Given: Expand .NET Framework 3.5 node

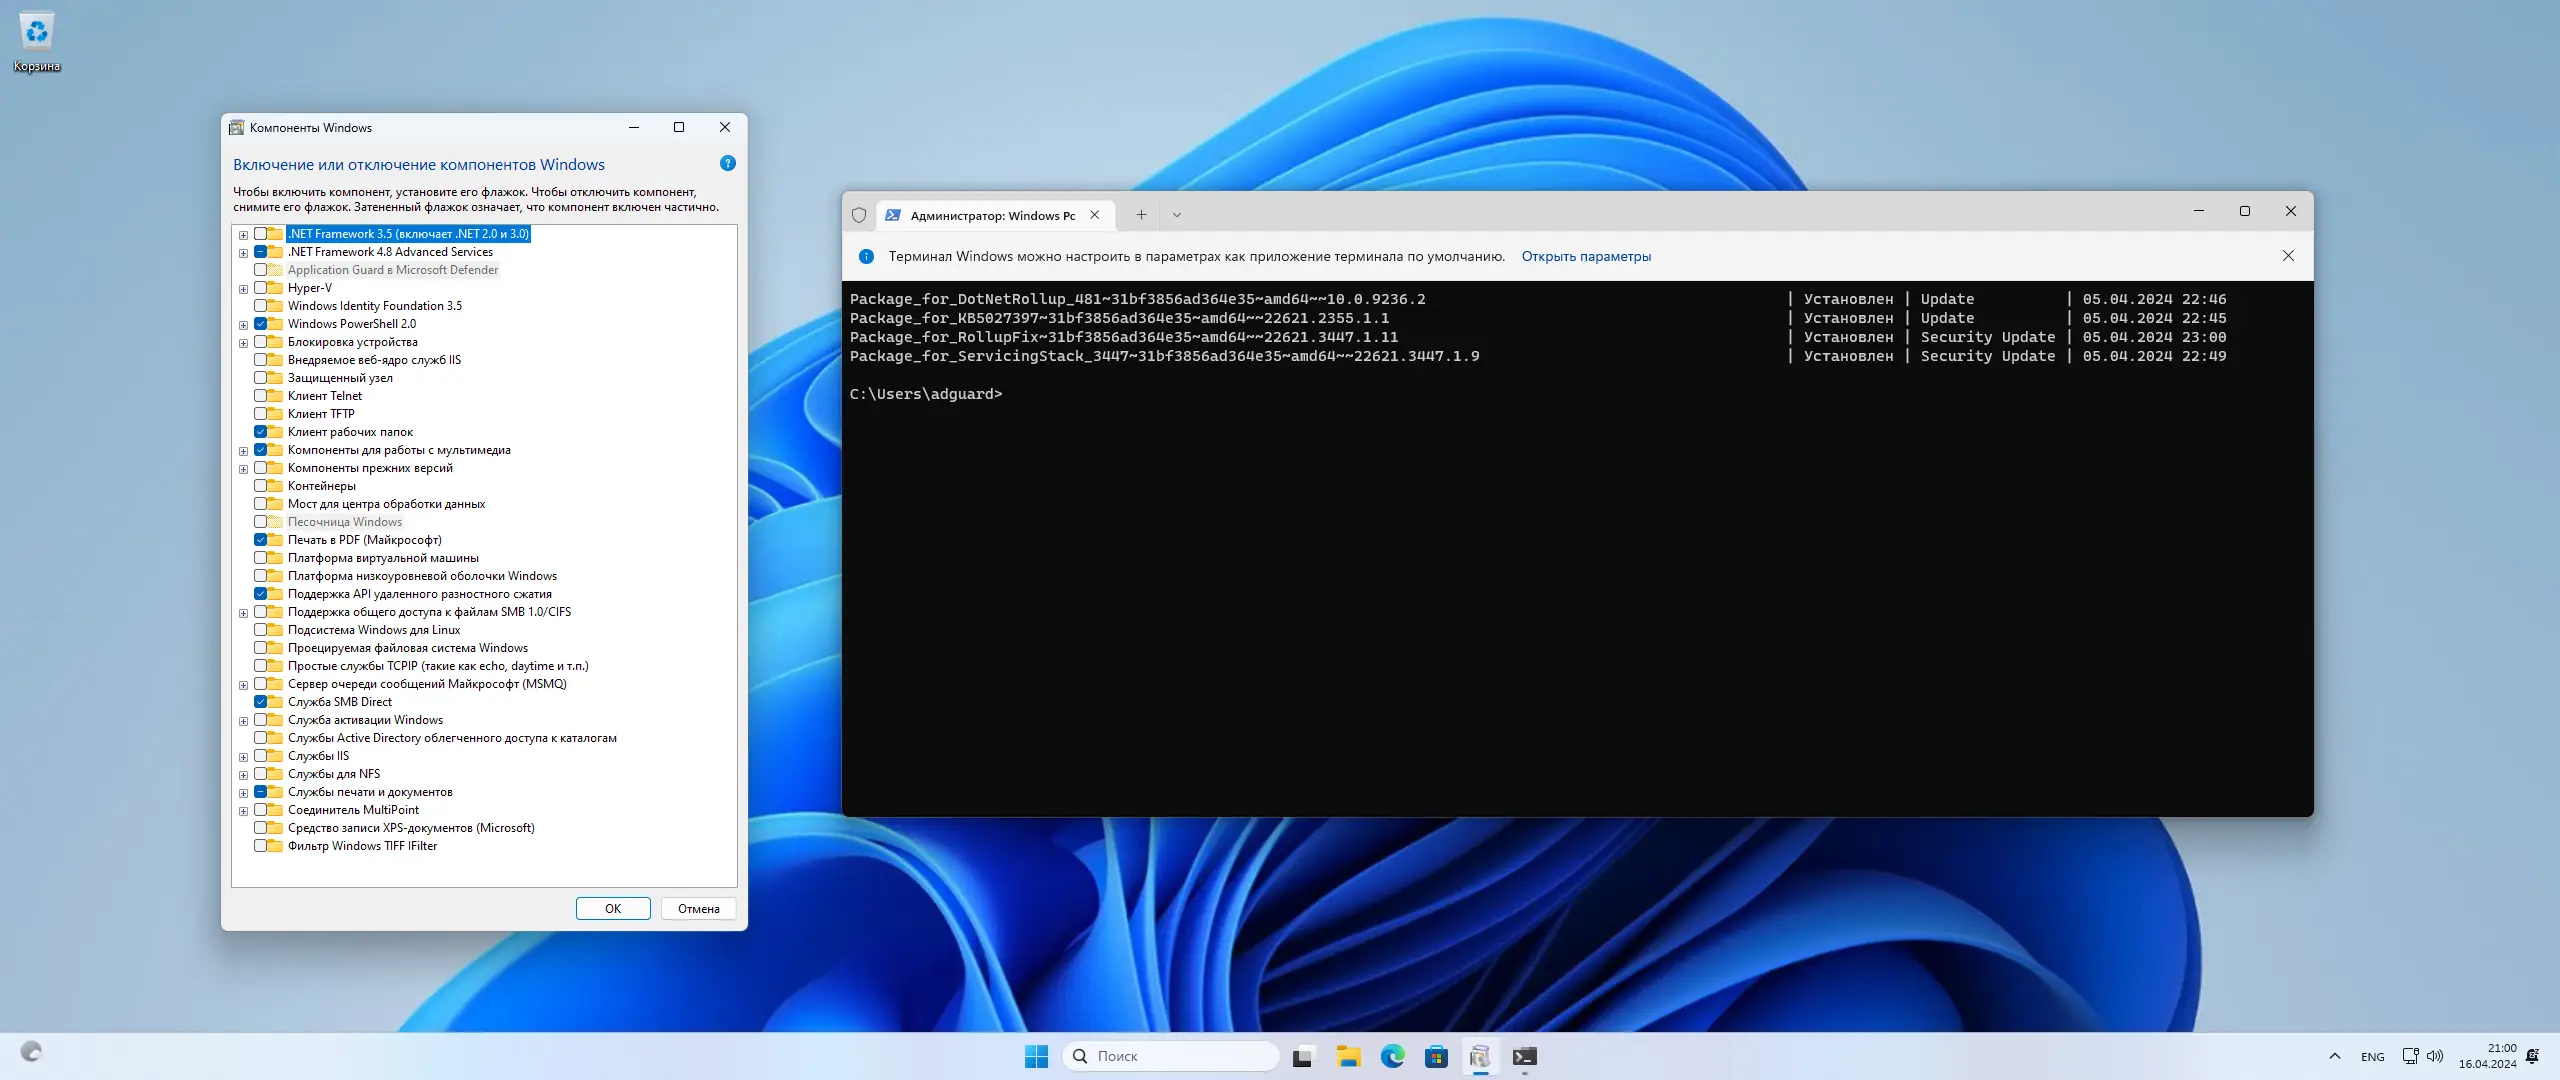Looking at the screenshot, I should [x=243, y=235].
